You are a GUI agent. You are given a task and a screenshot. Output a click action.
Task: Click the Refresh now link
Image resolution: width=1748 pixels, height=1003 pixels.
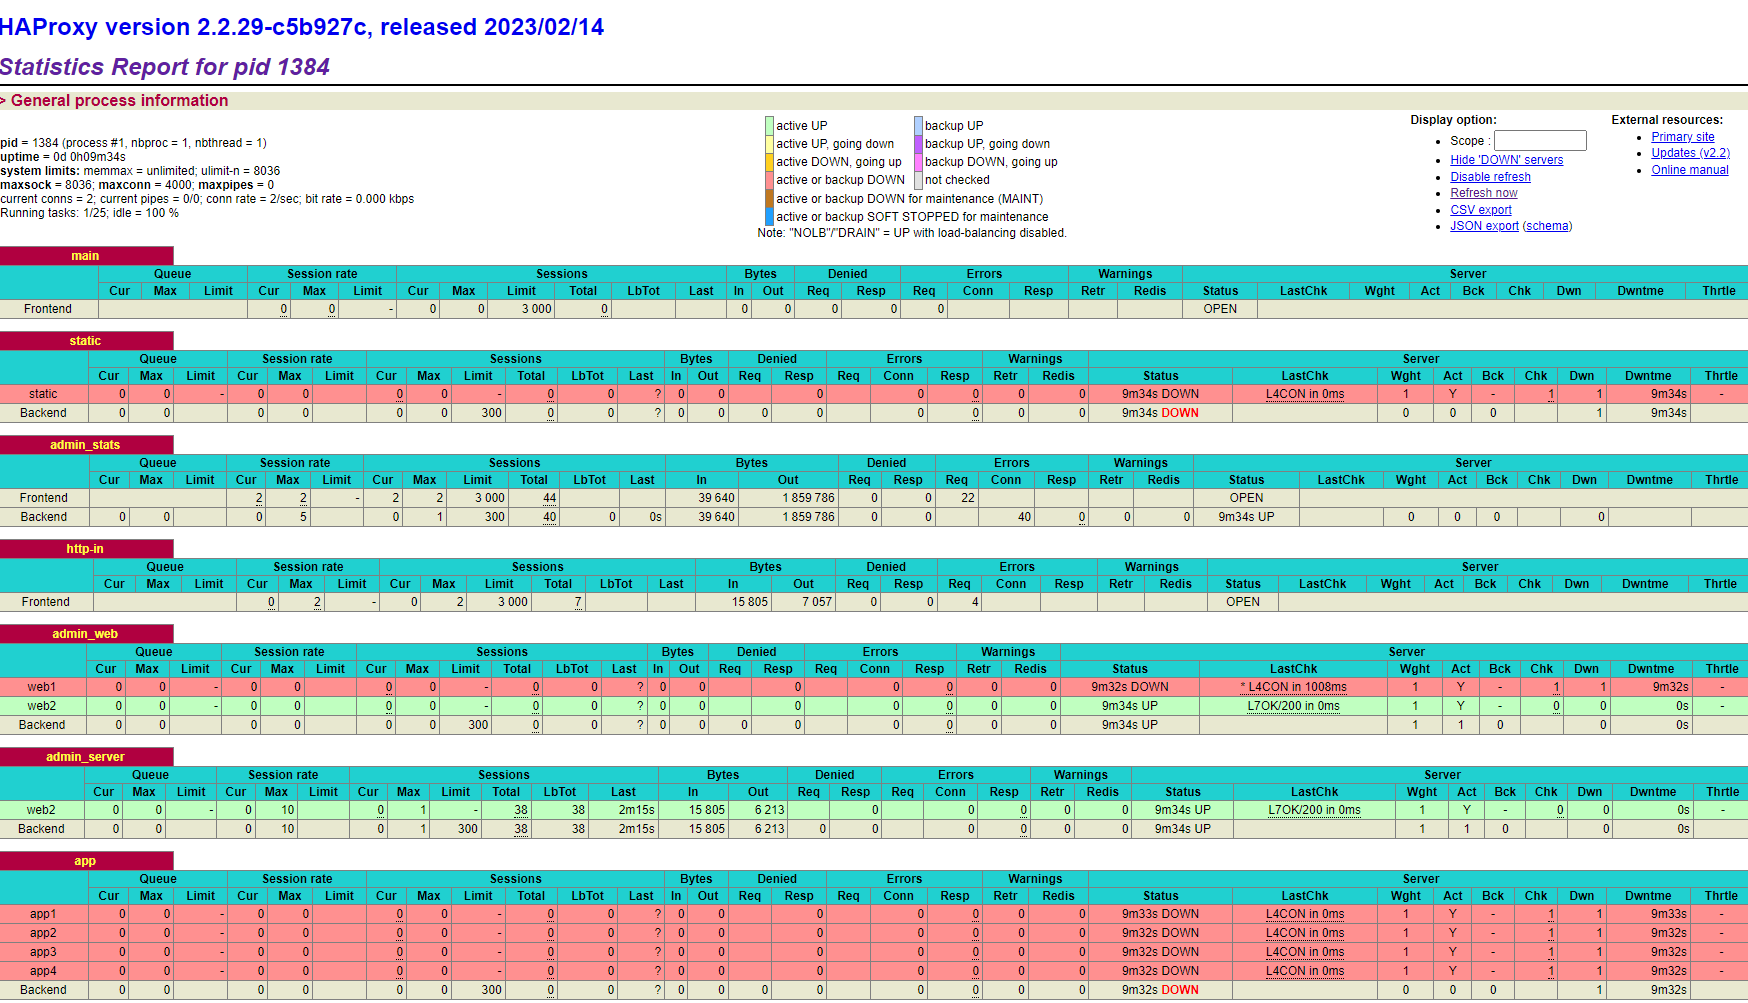pos(1483,193)
